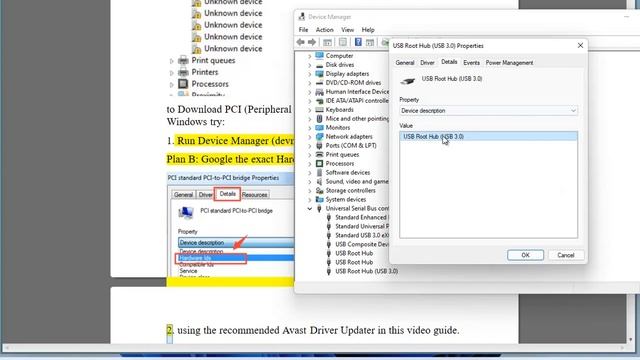The width and height of the screenshot is (640, 360).
Task: Click the Network adapters category icon
Action: 320,137
